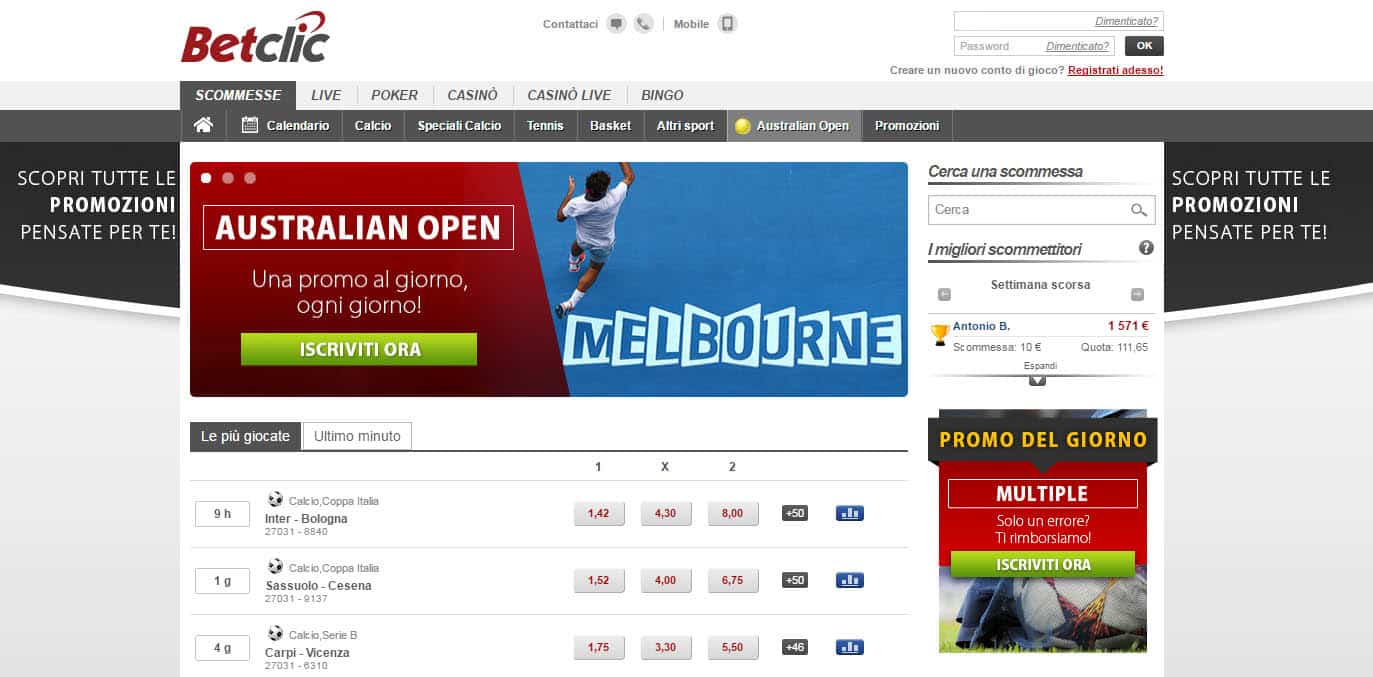Screen dimensions: 1373x677
Task: Expand the best bettors list arrow
Action: coord(1037,380)
